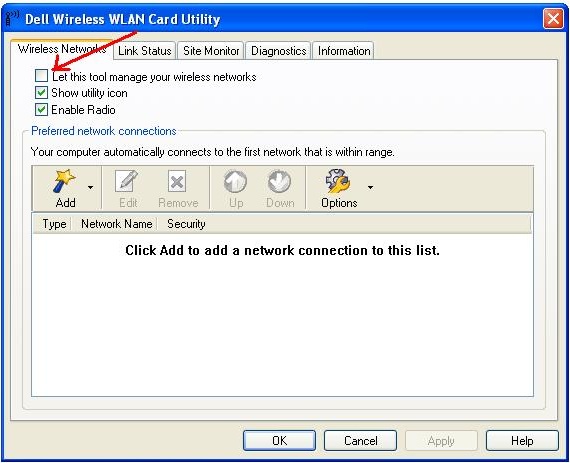Click the Up arrow icon

point(235,181)
